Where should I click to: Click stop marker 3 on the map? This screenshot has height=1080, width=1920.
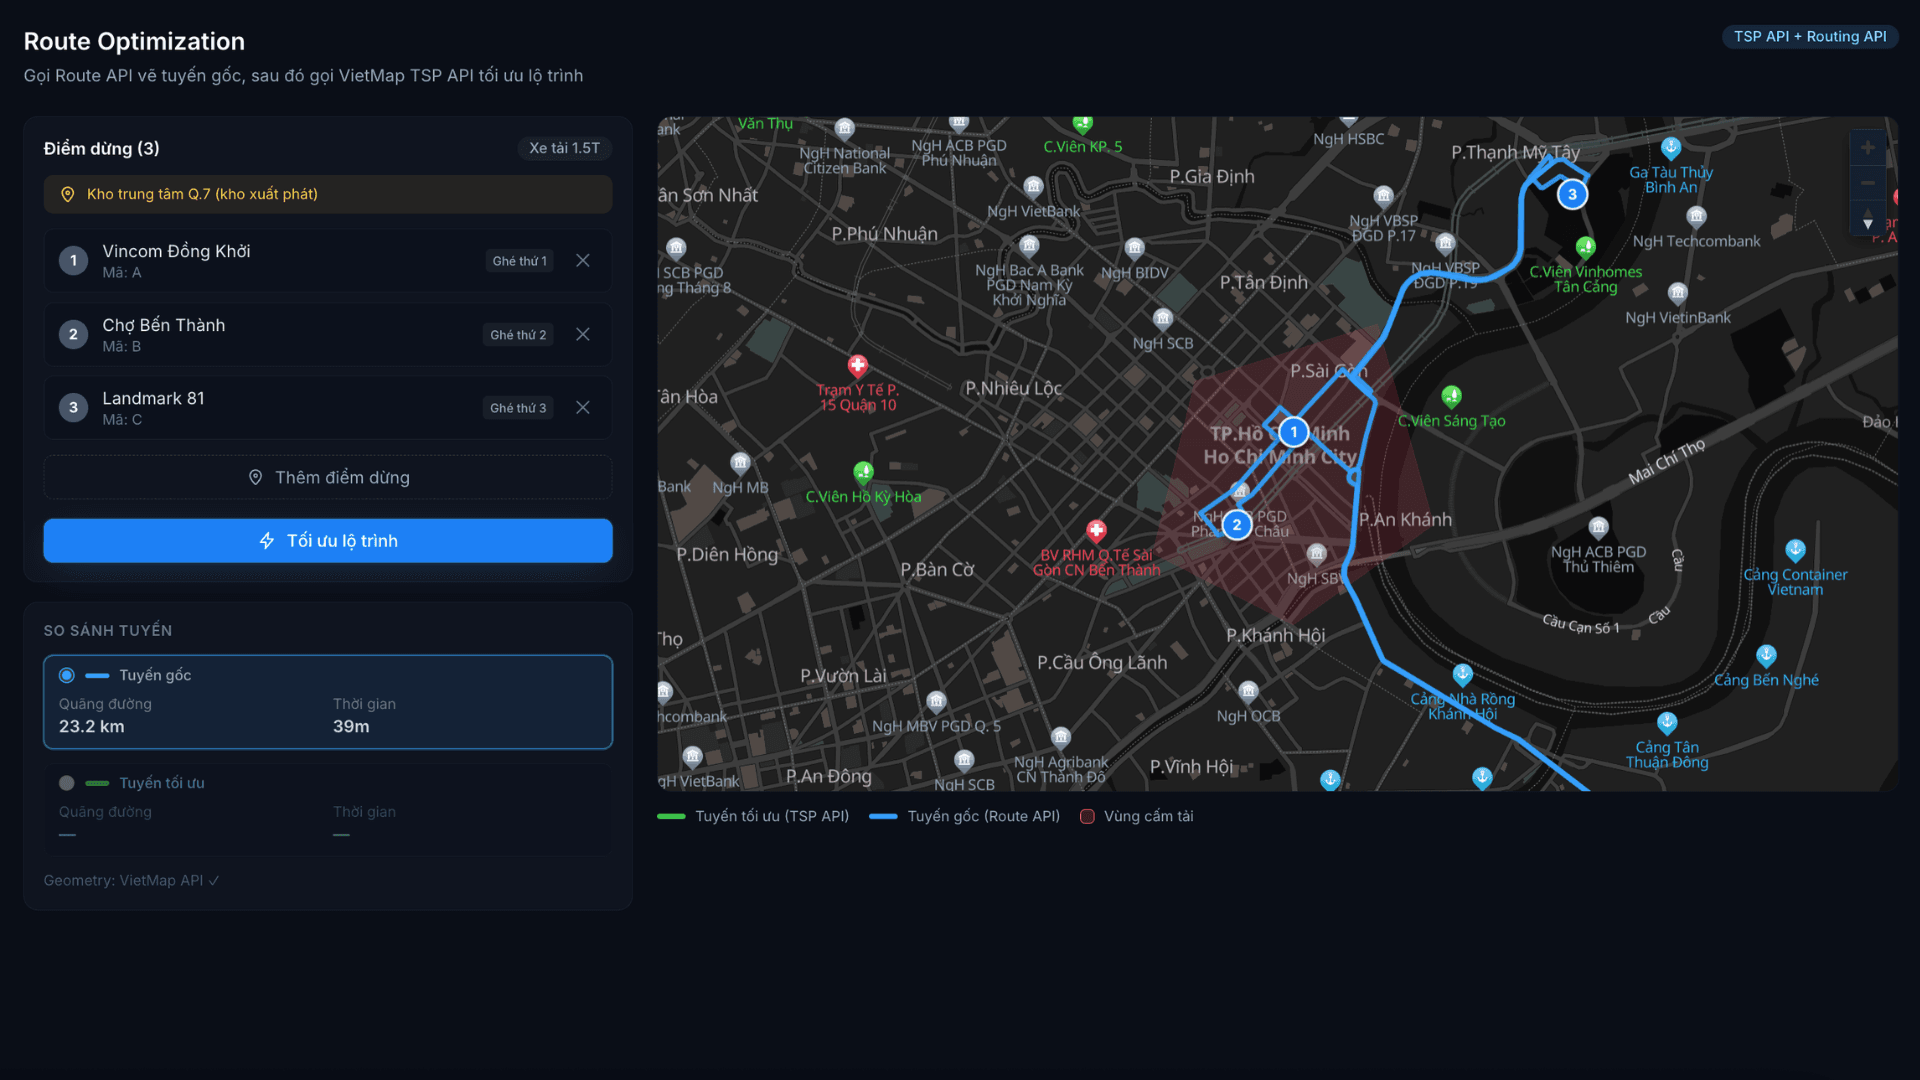point(1572,195)
